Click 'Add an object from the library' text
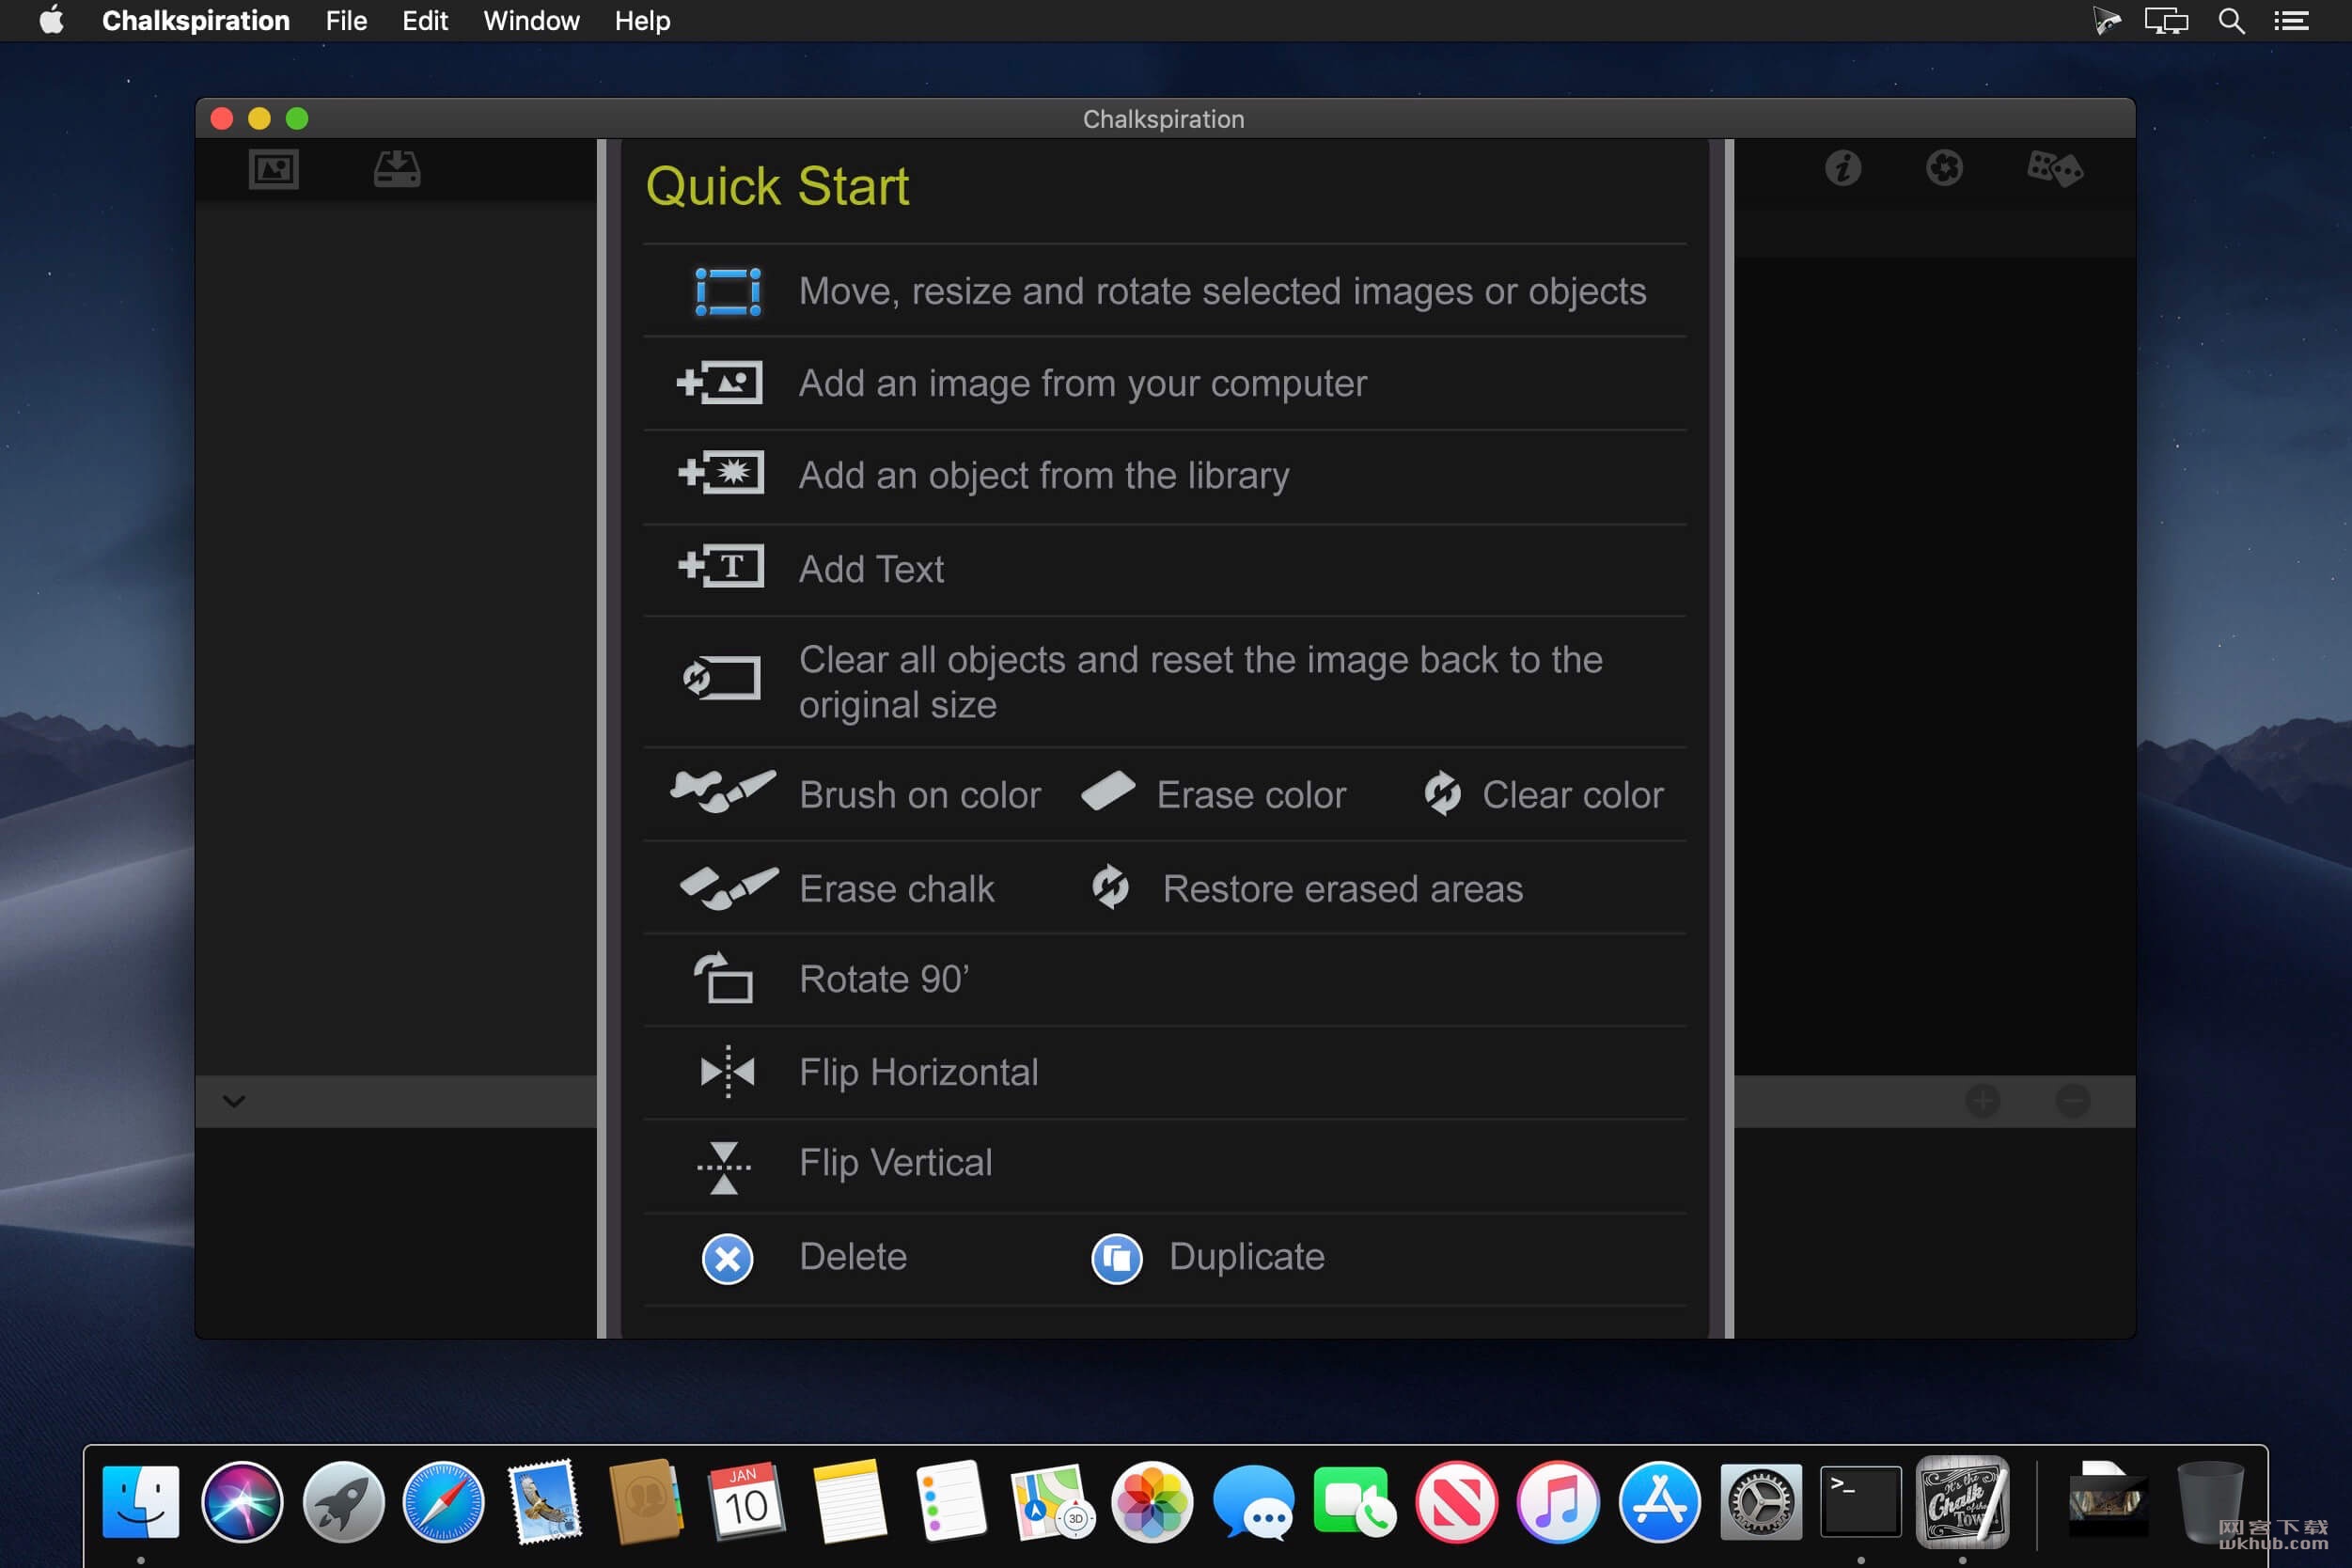The image size is (2352, 1568). point(1044,475)
